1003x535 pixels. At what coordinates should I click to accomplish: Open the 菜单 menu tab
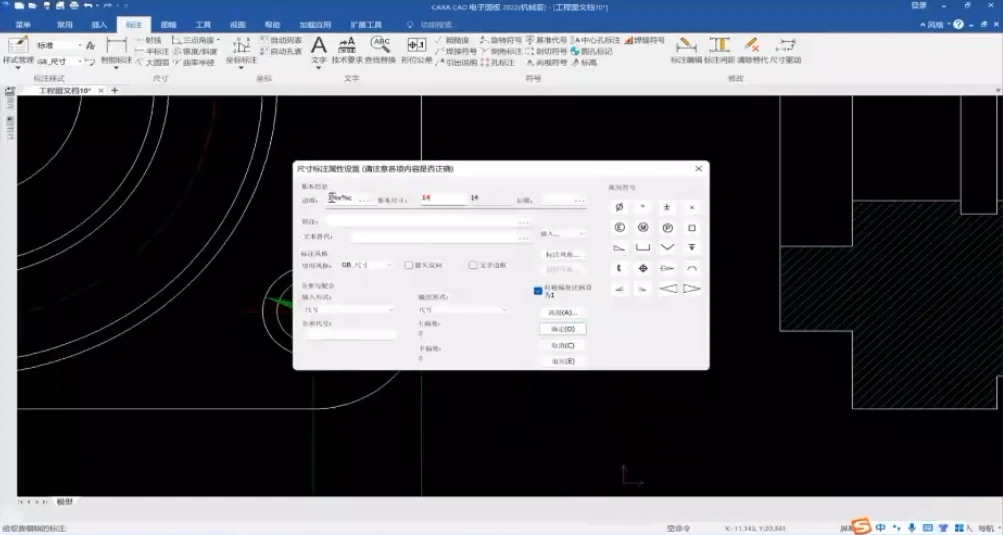23,24
